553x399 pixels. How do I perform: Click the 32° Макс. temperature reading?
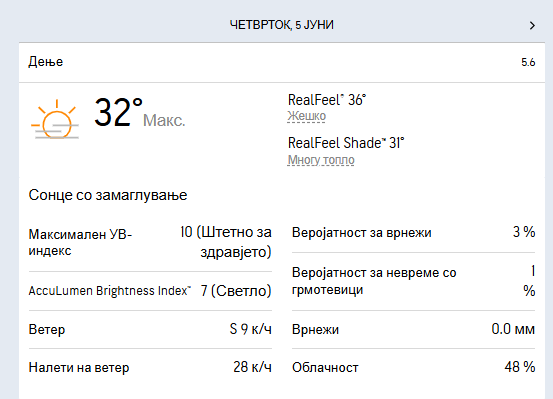click(140, 113)
